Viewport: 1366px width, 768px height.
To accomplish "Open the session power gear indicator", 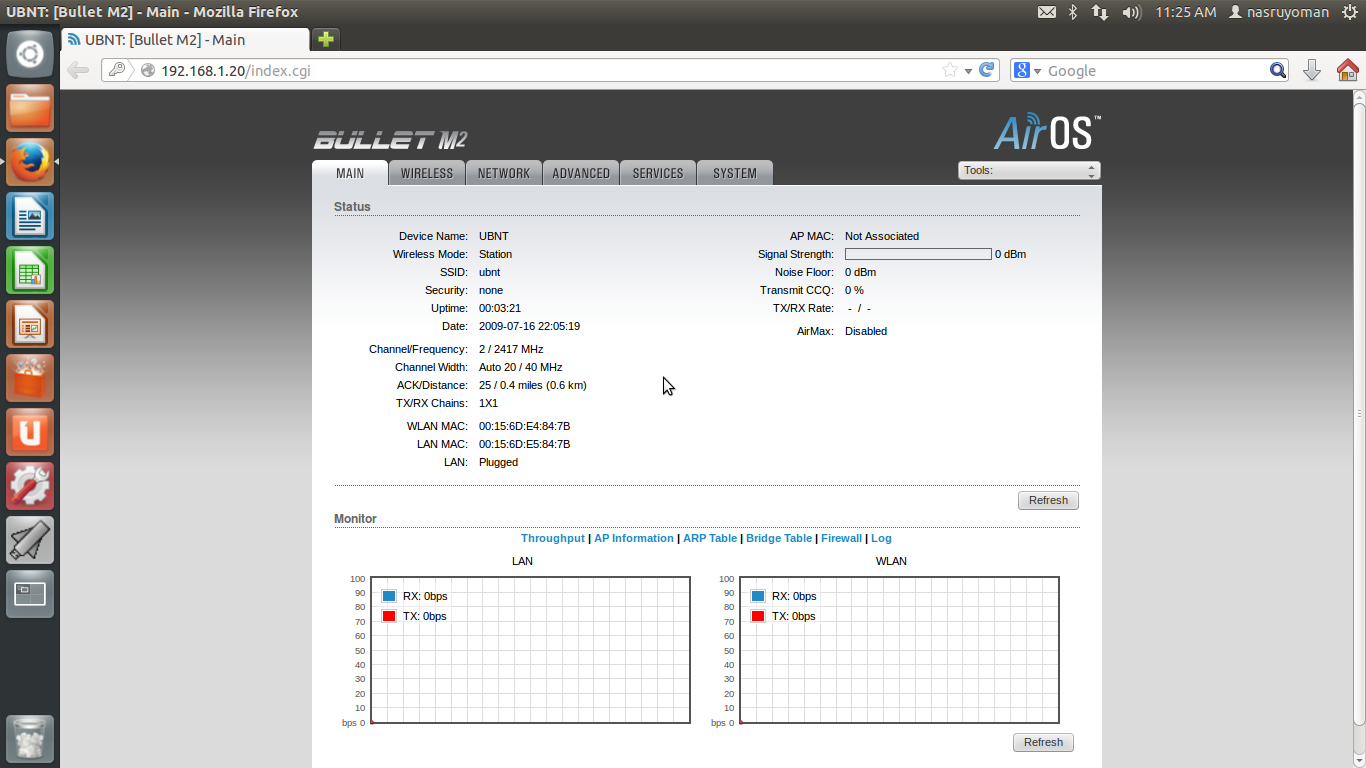I will 1349,12.
